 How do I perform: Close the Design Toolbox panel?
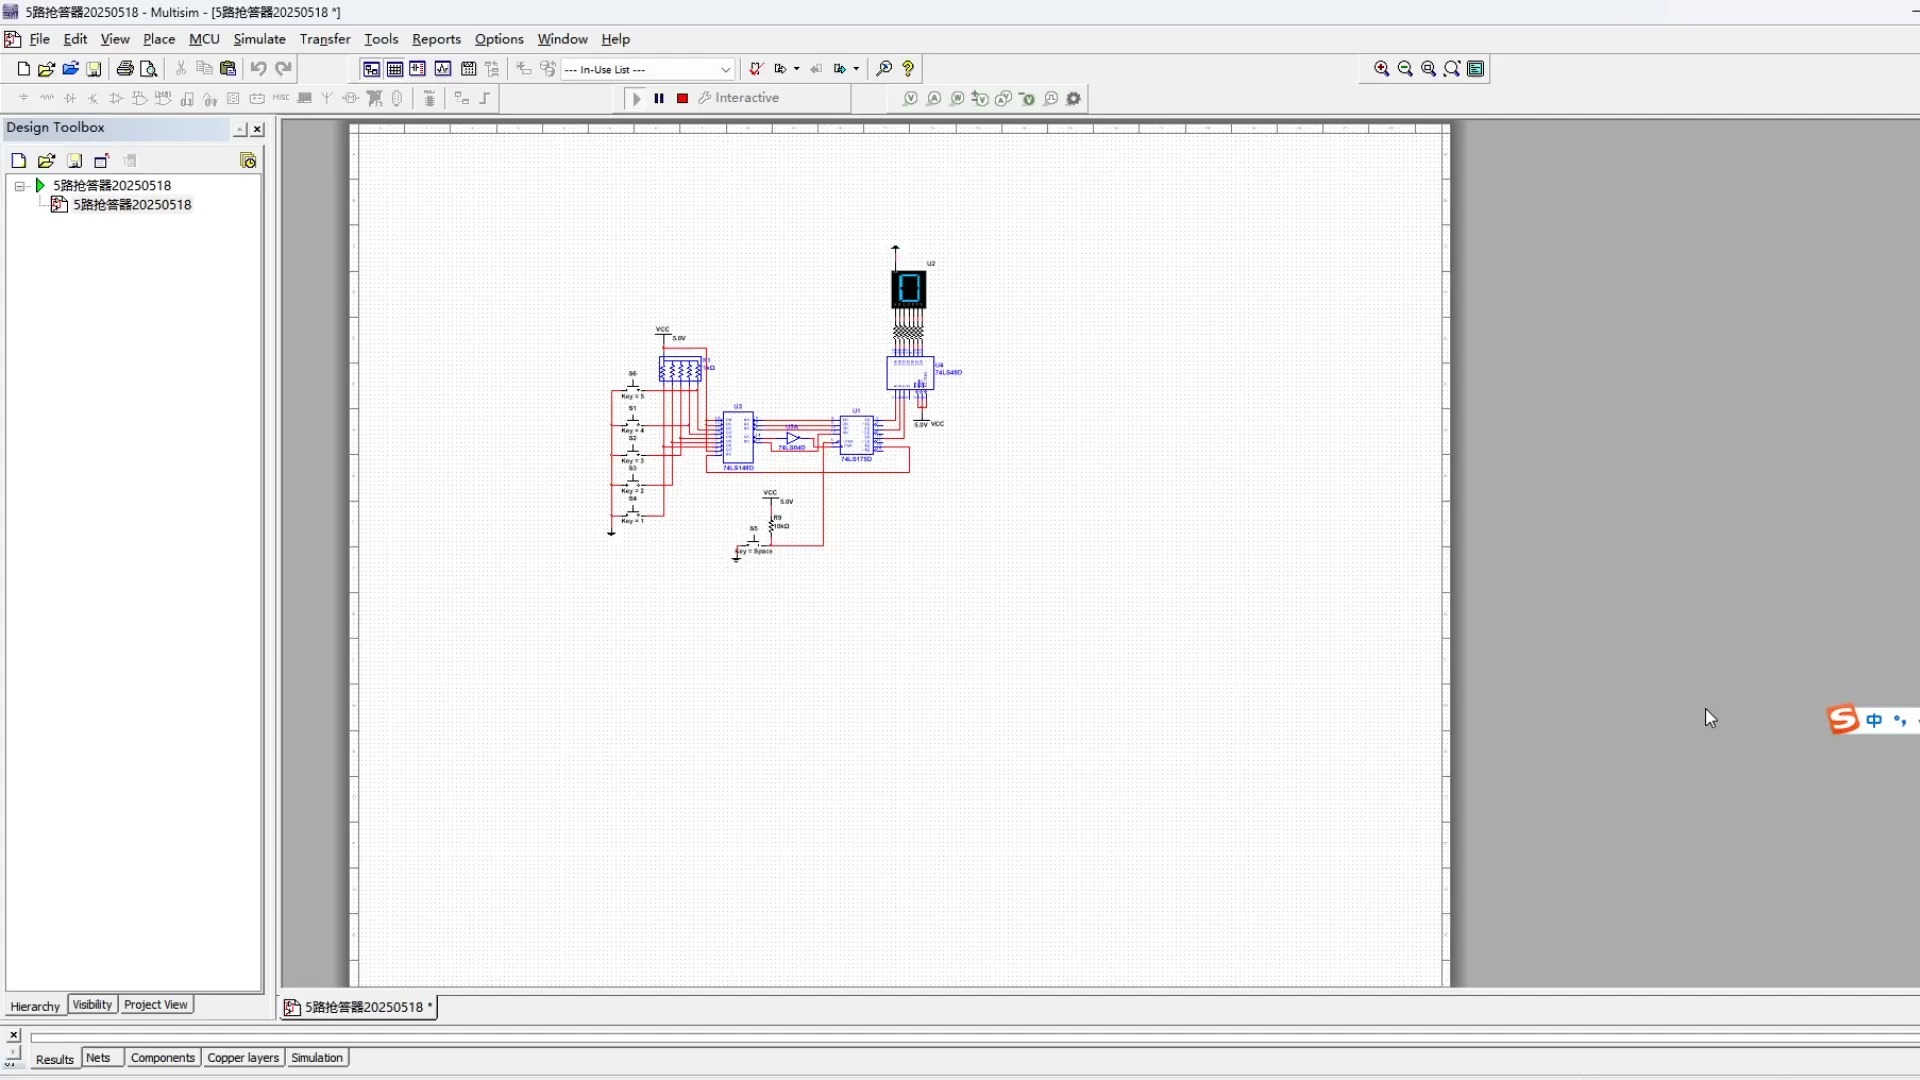tap(257, 129)
